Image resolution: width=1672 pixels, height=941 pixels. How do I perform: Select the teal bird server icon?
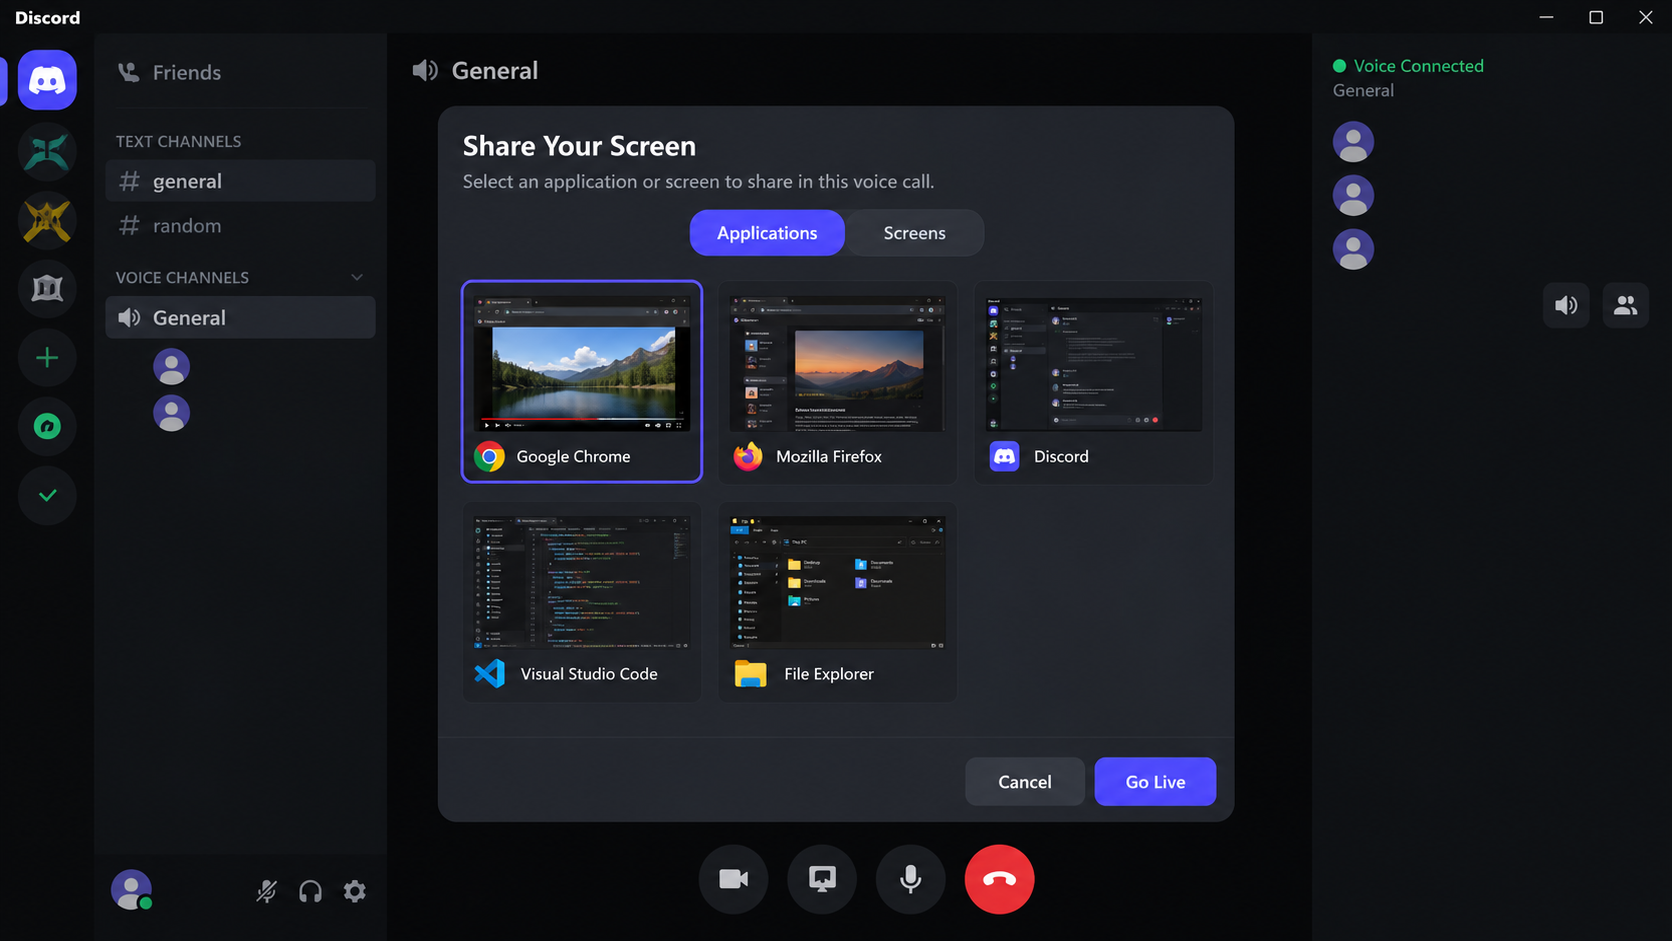[x=47, y=151]
